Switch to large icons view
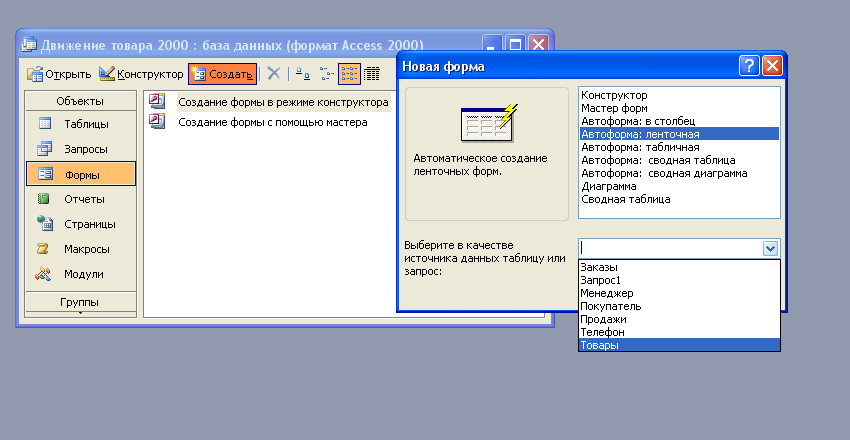 303,74
